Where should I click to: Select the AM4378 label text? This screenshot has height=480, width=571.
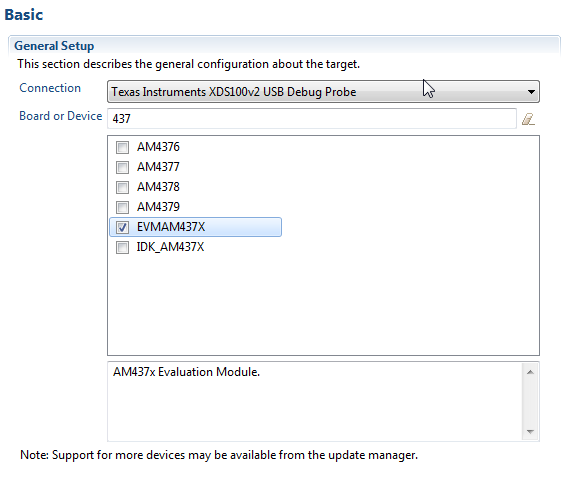(158, 187)
